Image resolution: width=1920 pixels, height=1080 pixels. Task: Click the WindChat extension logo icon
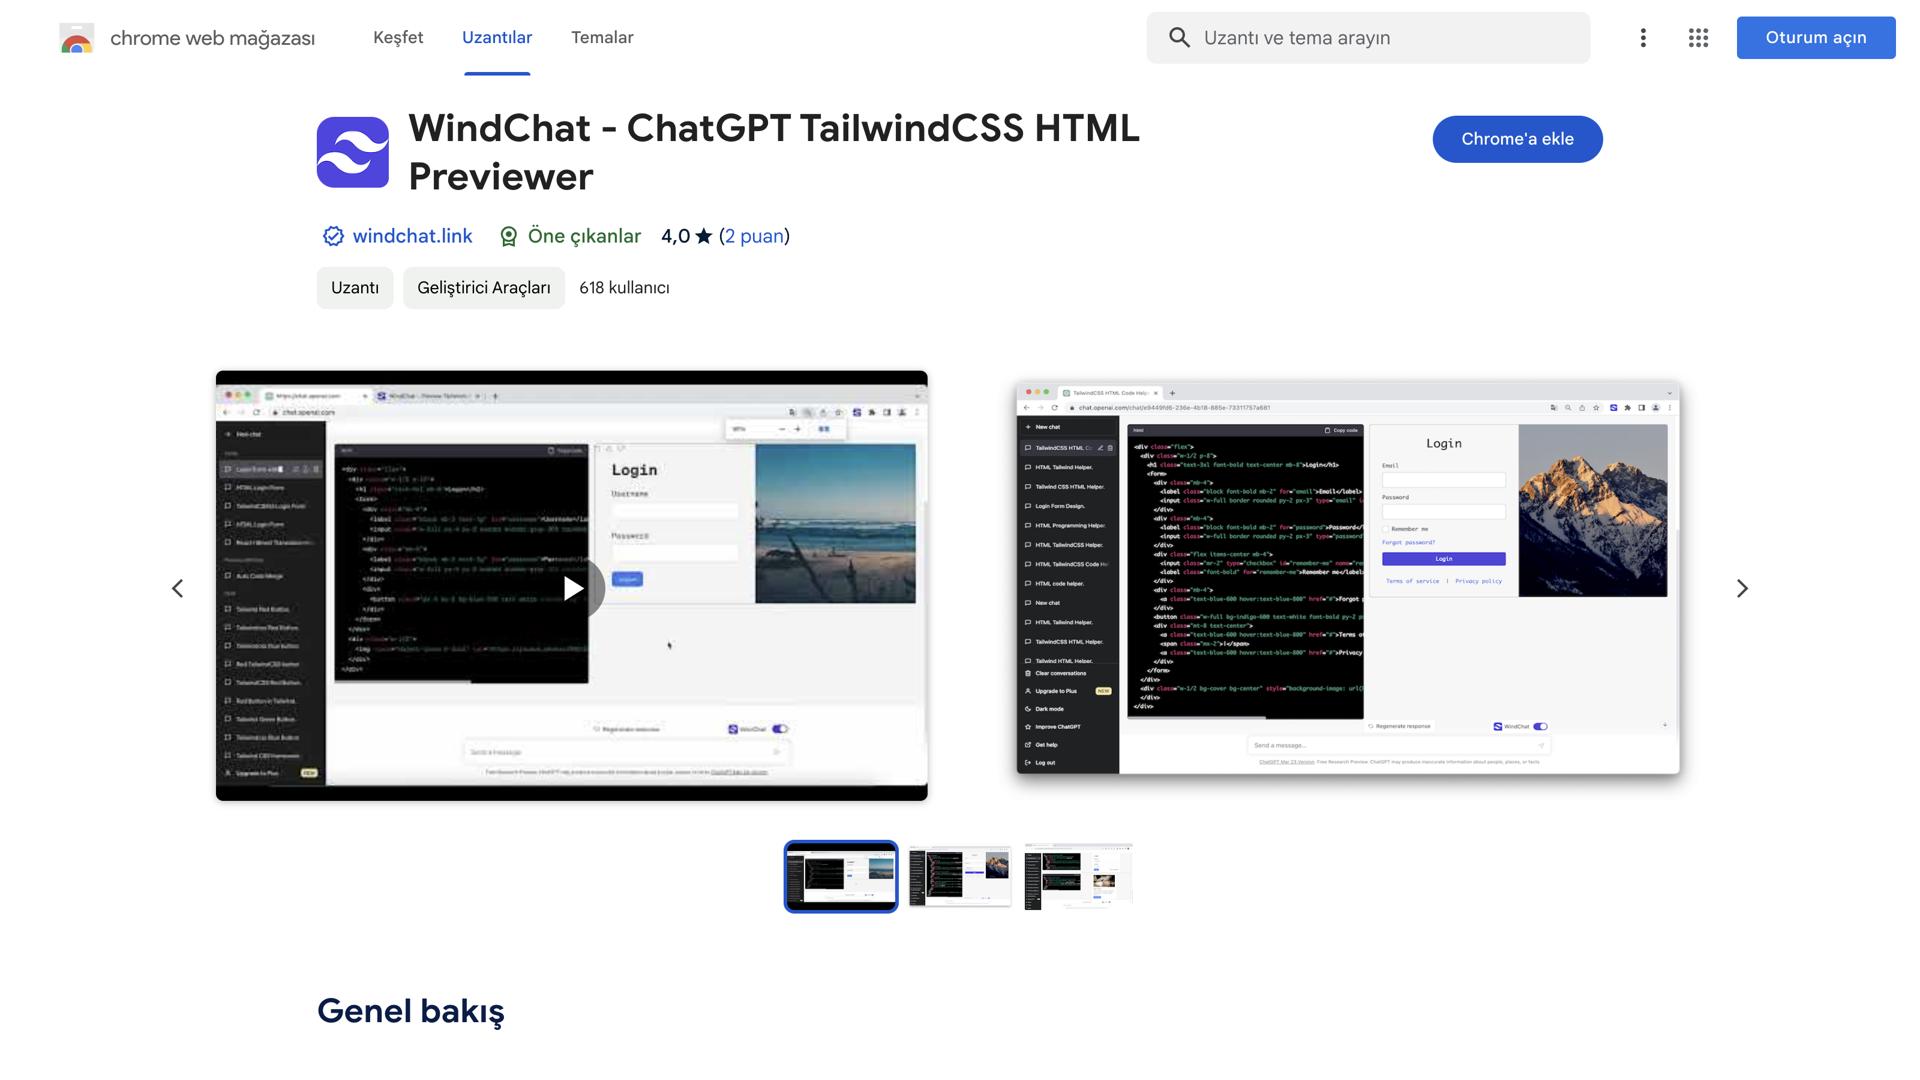(352, 152)
